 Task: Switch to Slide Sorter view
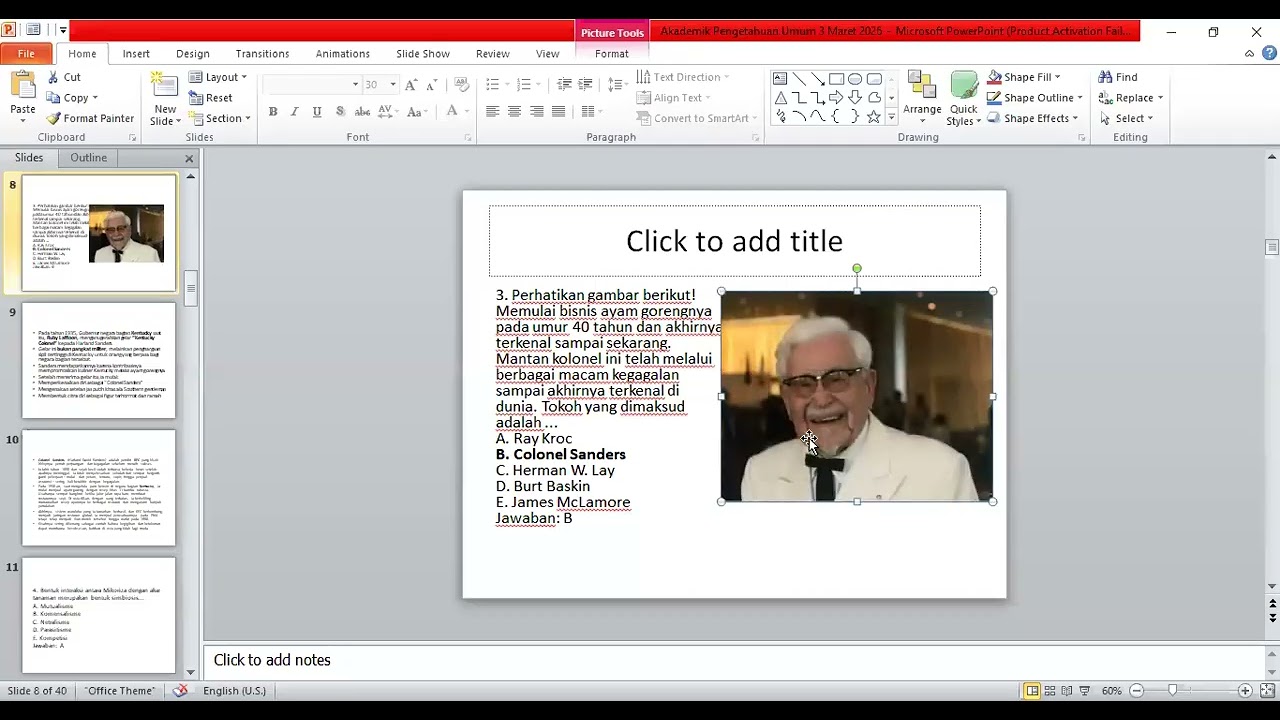[x=1050, y=691]
